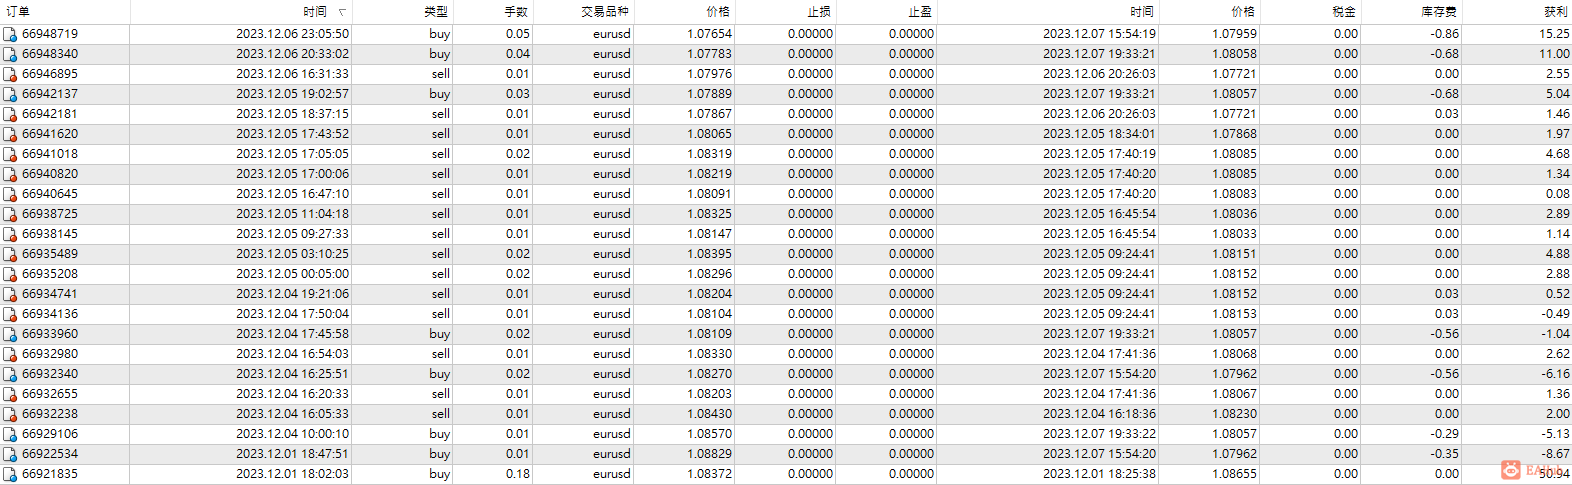Choose the icon beside order 66933960

click(10, 334)
